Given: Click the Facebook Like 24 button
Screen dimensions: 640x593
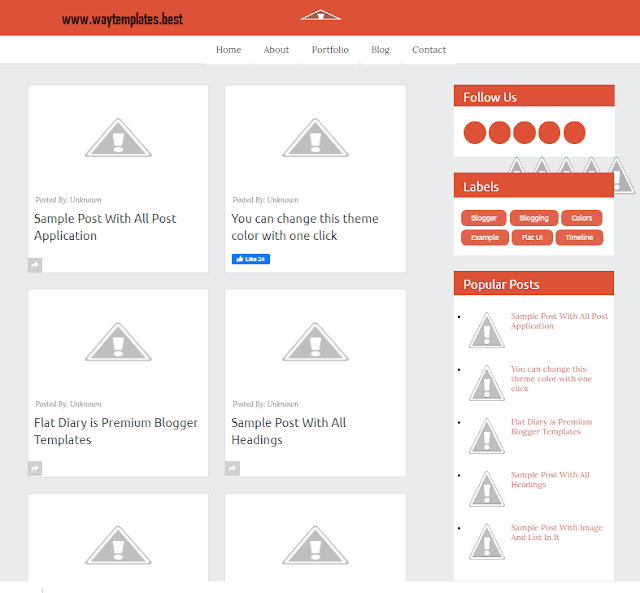Looking at the screenshot, I should pyautogui.click(x=251, y=259).
